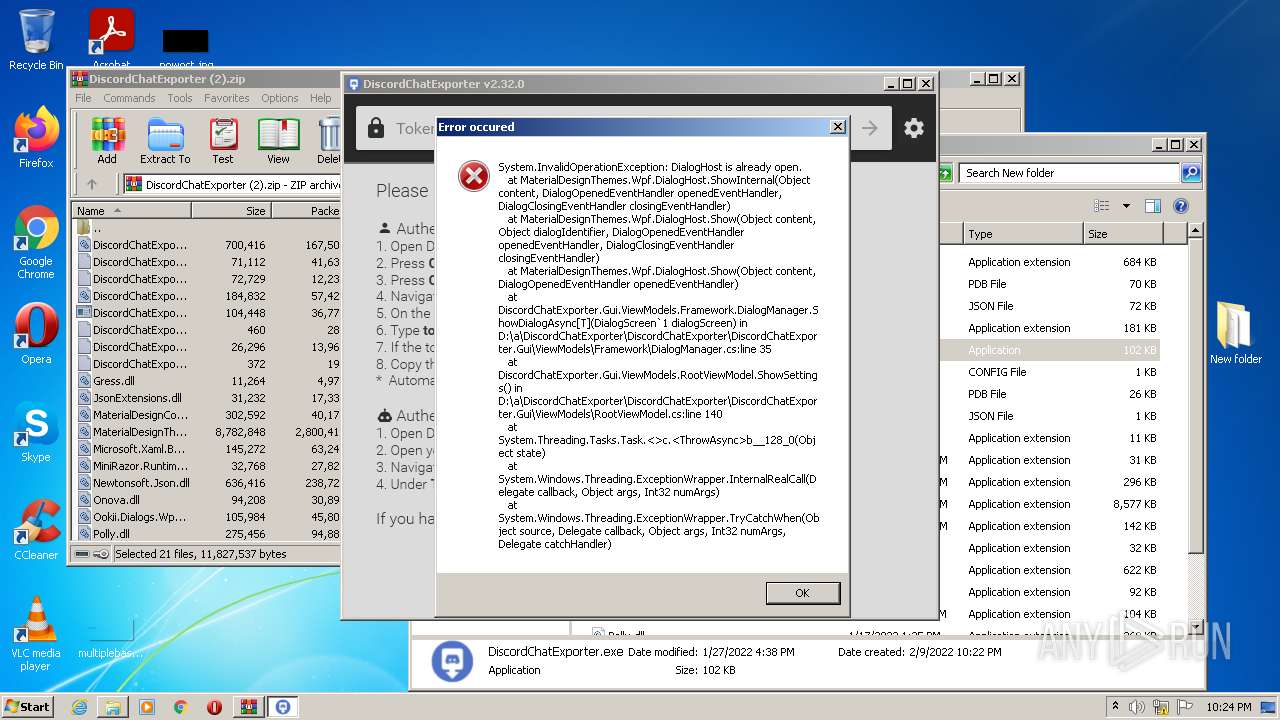Click Explorer search magnifier button

1190,173
